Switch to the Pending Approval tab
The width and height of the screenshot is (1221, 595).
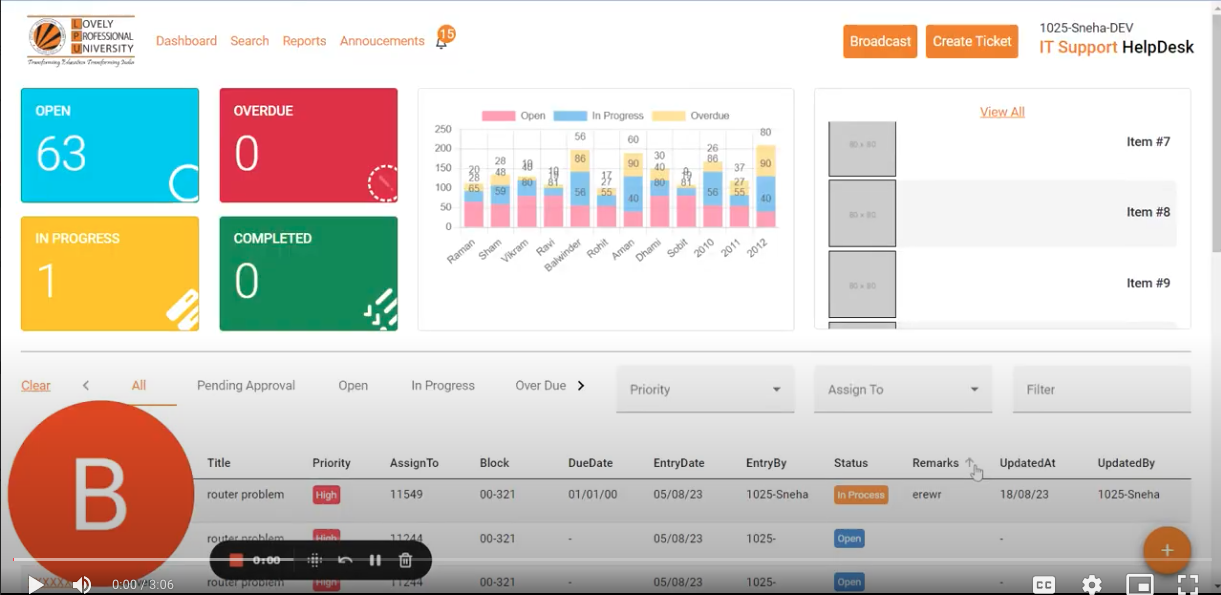point(246,385)
